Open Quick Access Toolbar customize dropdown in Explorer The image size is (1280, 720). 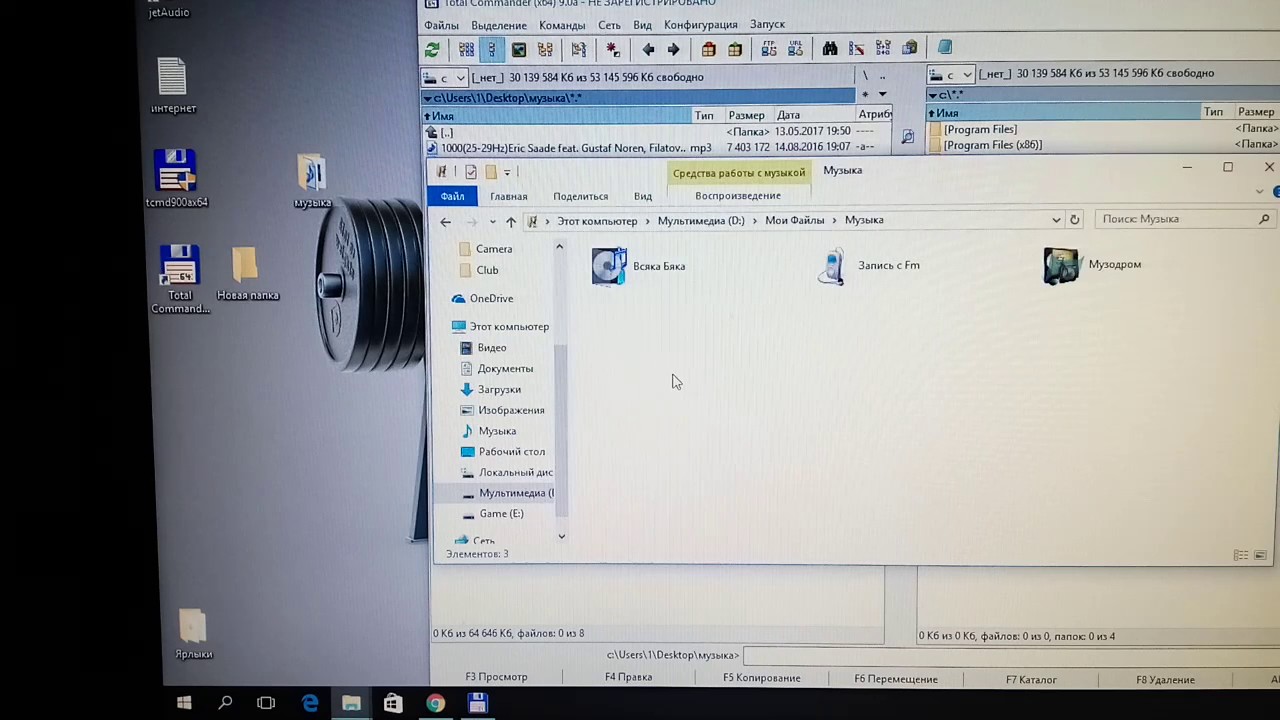pyautogui.click(x=507, y=172)
